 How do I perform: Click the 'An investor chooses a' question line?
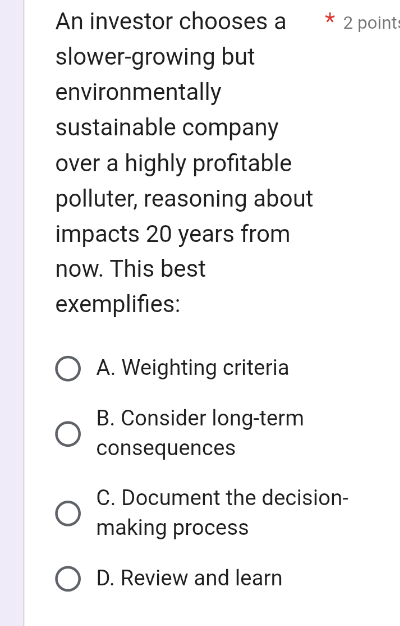pyautogui.click(x=171, y=21)
